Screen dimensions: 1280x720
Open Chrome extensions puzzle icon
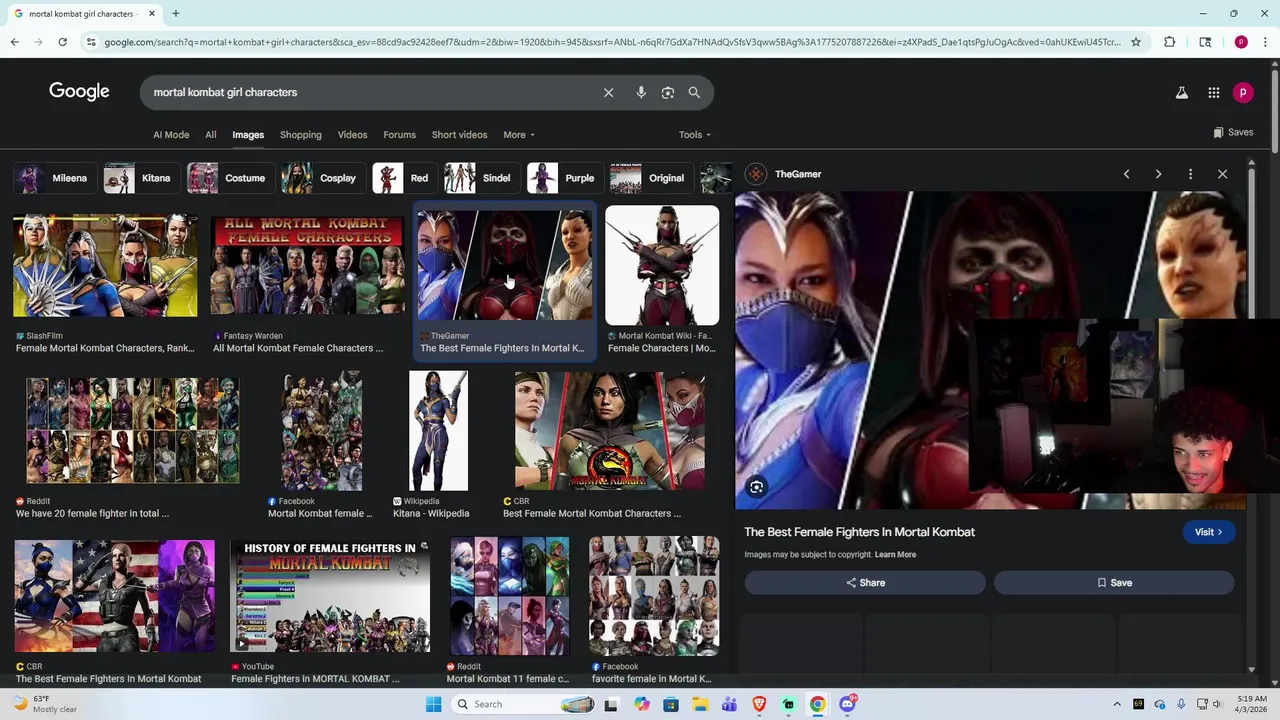pyautogui.click(x=1169, y=42)
